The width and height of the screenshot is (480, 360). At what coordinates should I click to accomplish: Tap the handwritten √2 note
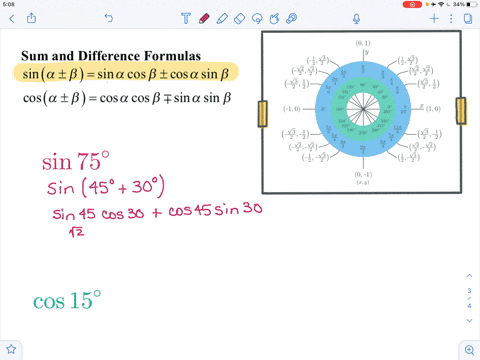[77, 232]
